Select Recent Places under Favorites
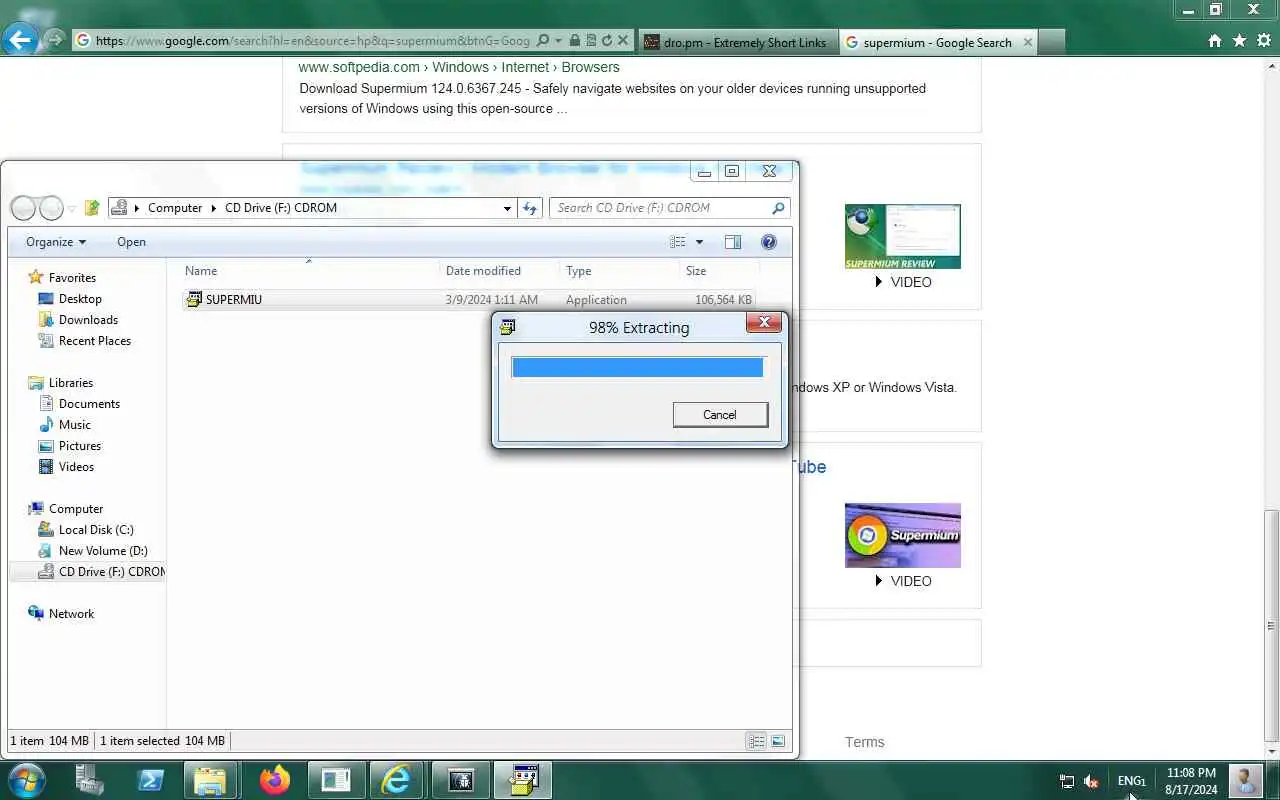1280x800 pixels. click(x=95, y=341)
